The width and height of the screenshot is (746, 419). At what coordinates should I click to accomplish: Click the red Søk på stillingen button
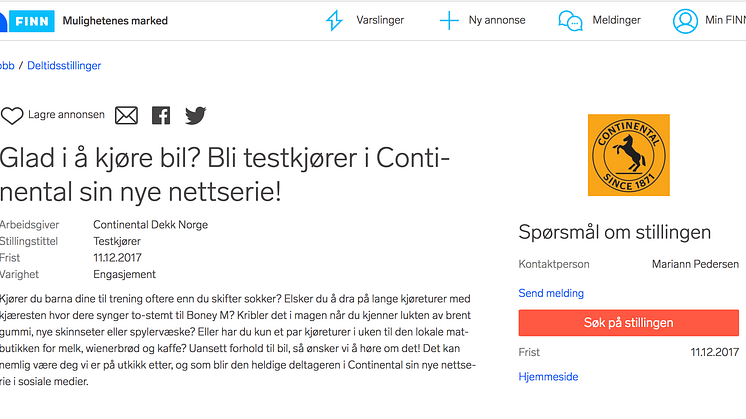click(x=628, y=323)
